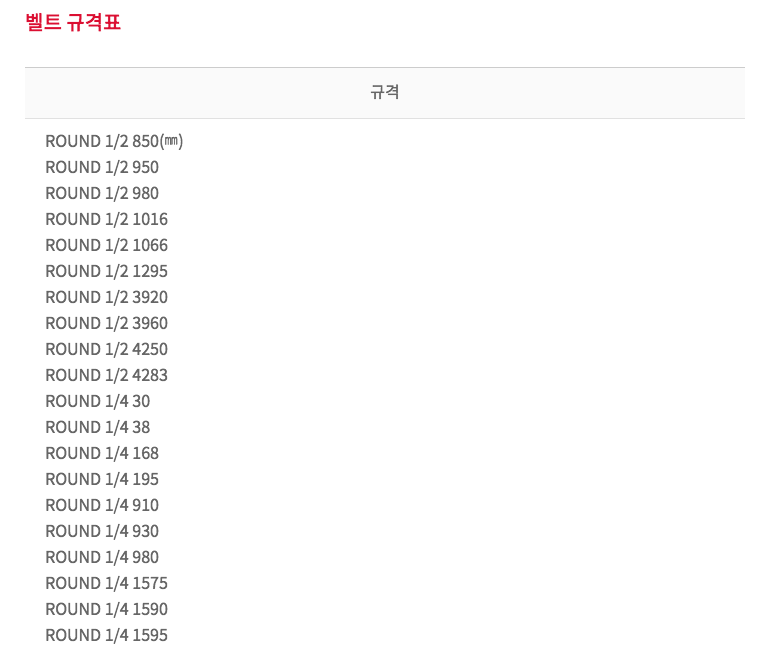Image resolution: width=759 pixels, height=650 pixels.
Task: Click the 벨트 규격표 heading
Action: 73,22
